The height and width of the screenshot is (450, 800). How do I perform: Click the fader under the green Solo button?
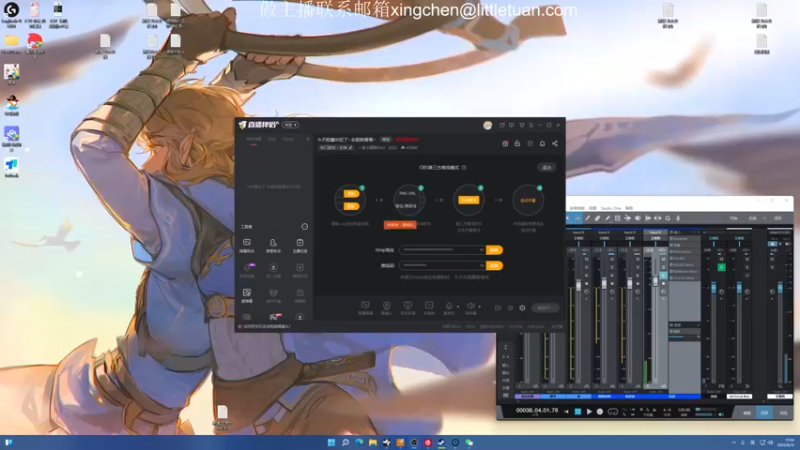[714, 289]
